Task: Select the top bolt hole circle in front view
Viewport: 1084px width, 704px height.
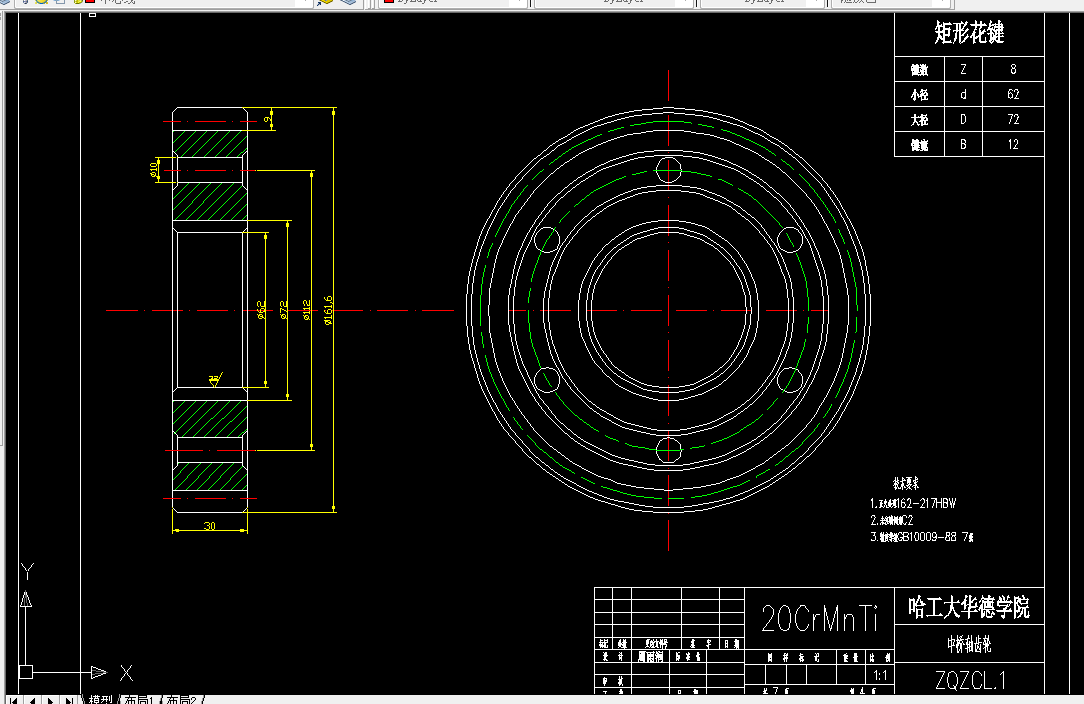Action: tap(669, 170)
